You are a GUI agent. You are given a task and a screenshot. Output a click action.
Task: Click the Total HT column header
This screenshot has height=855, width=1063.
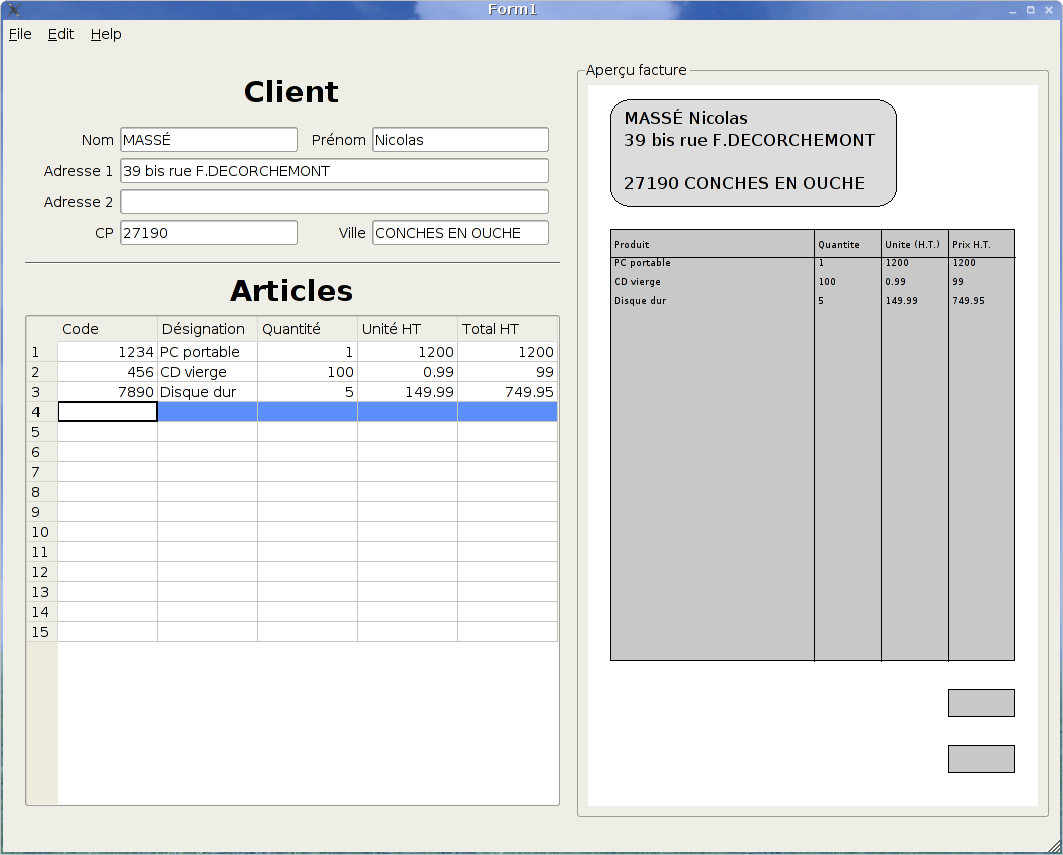(507, 329)
